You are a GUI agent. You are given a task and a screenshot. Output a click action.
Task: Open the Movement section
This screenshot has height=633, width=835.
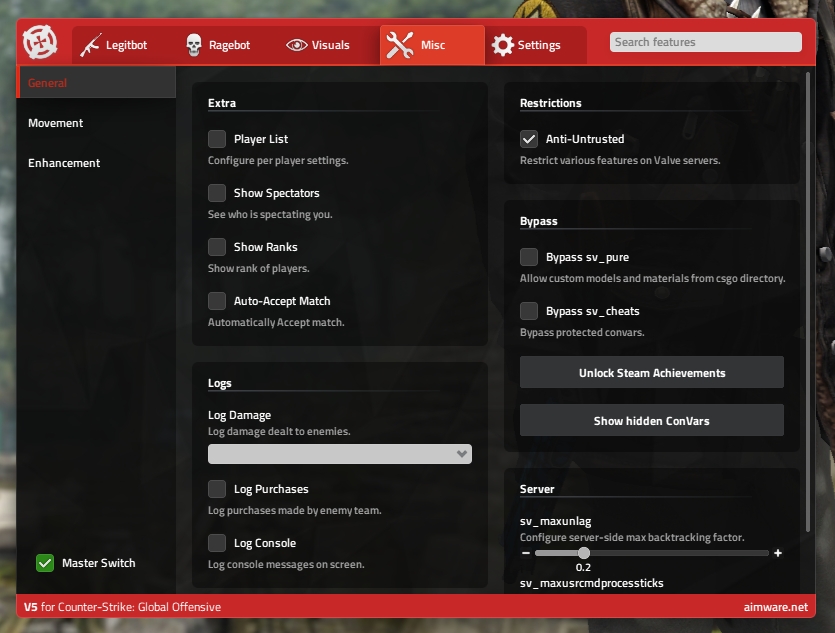pos(56,123)
